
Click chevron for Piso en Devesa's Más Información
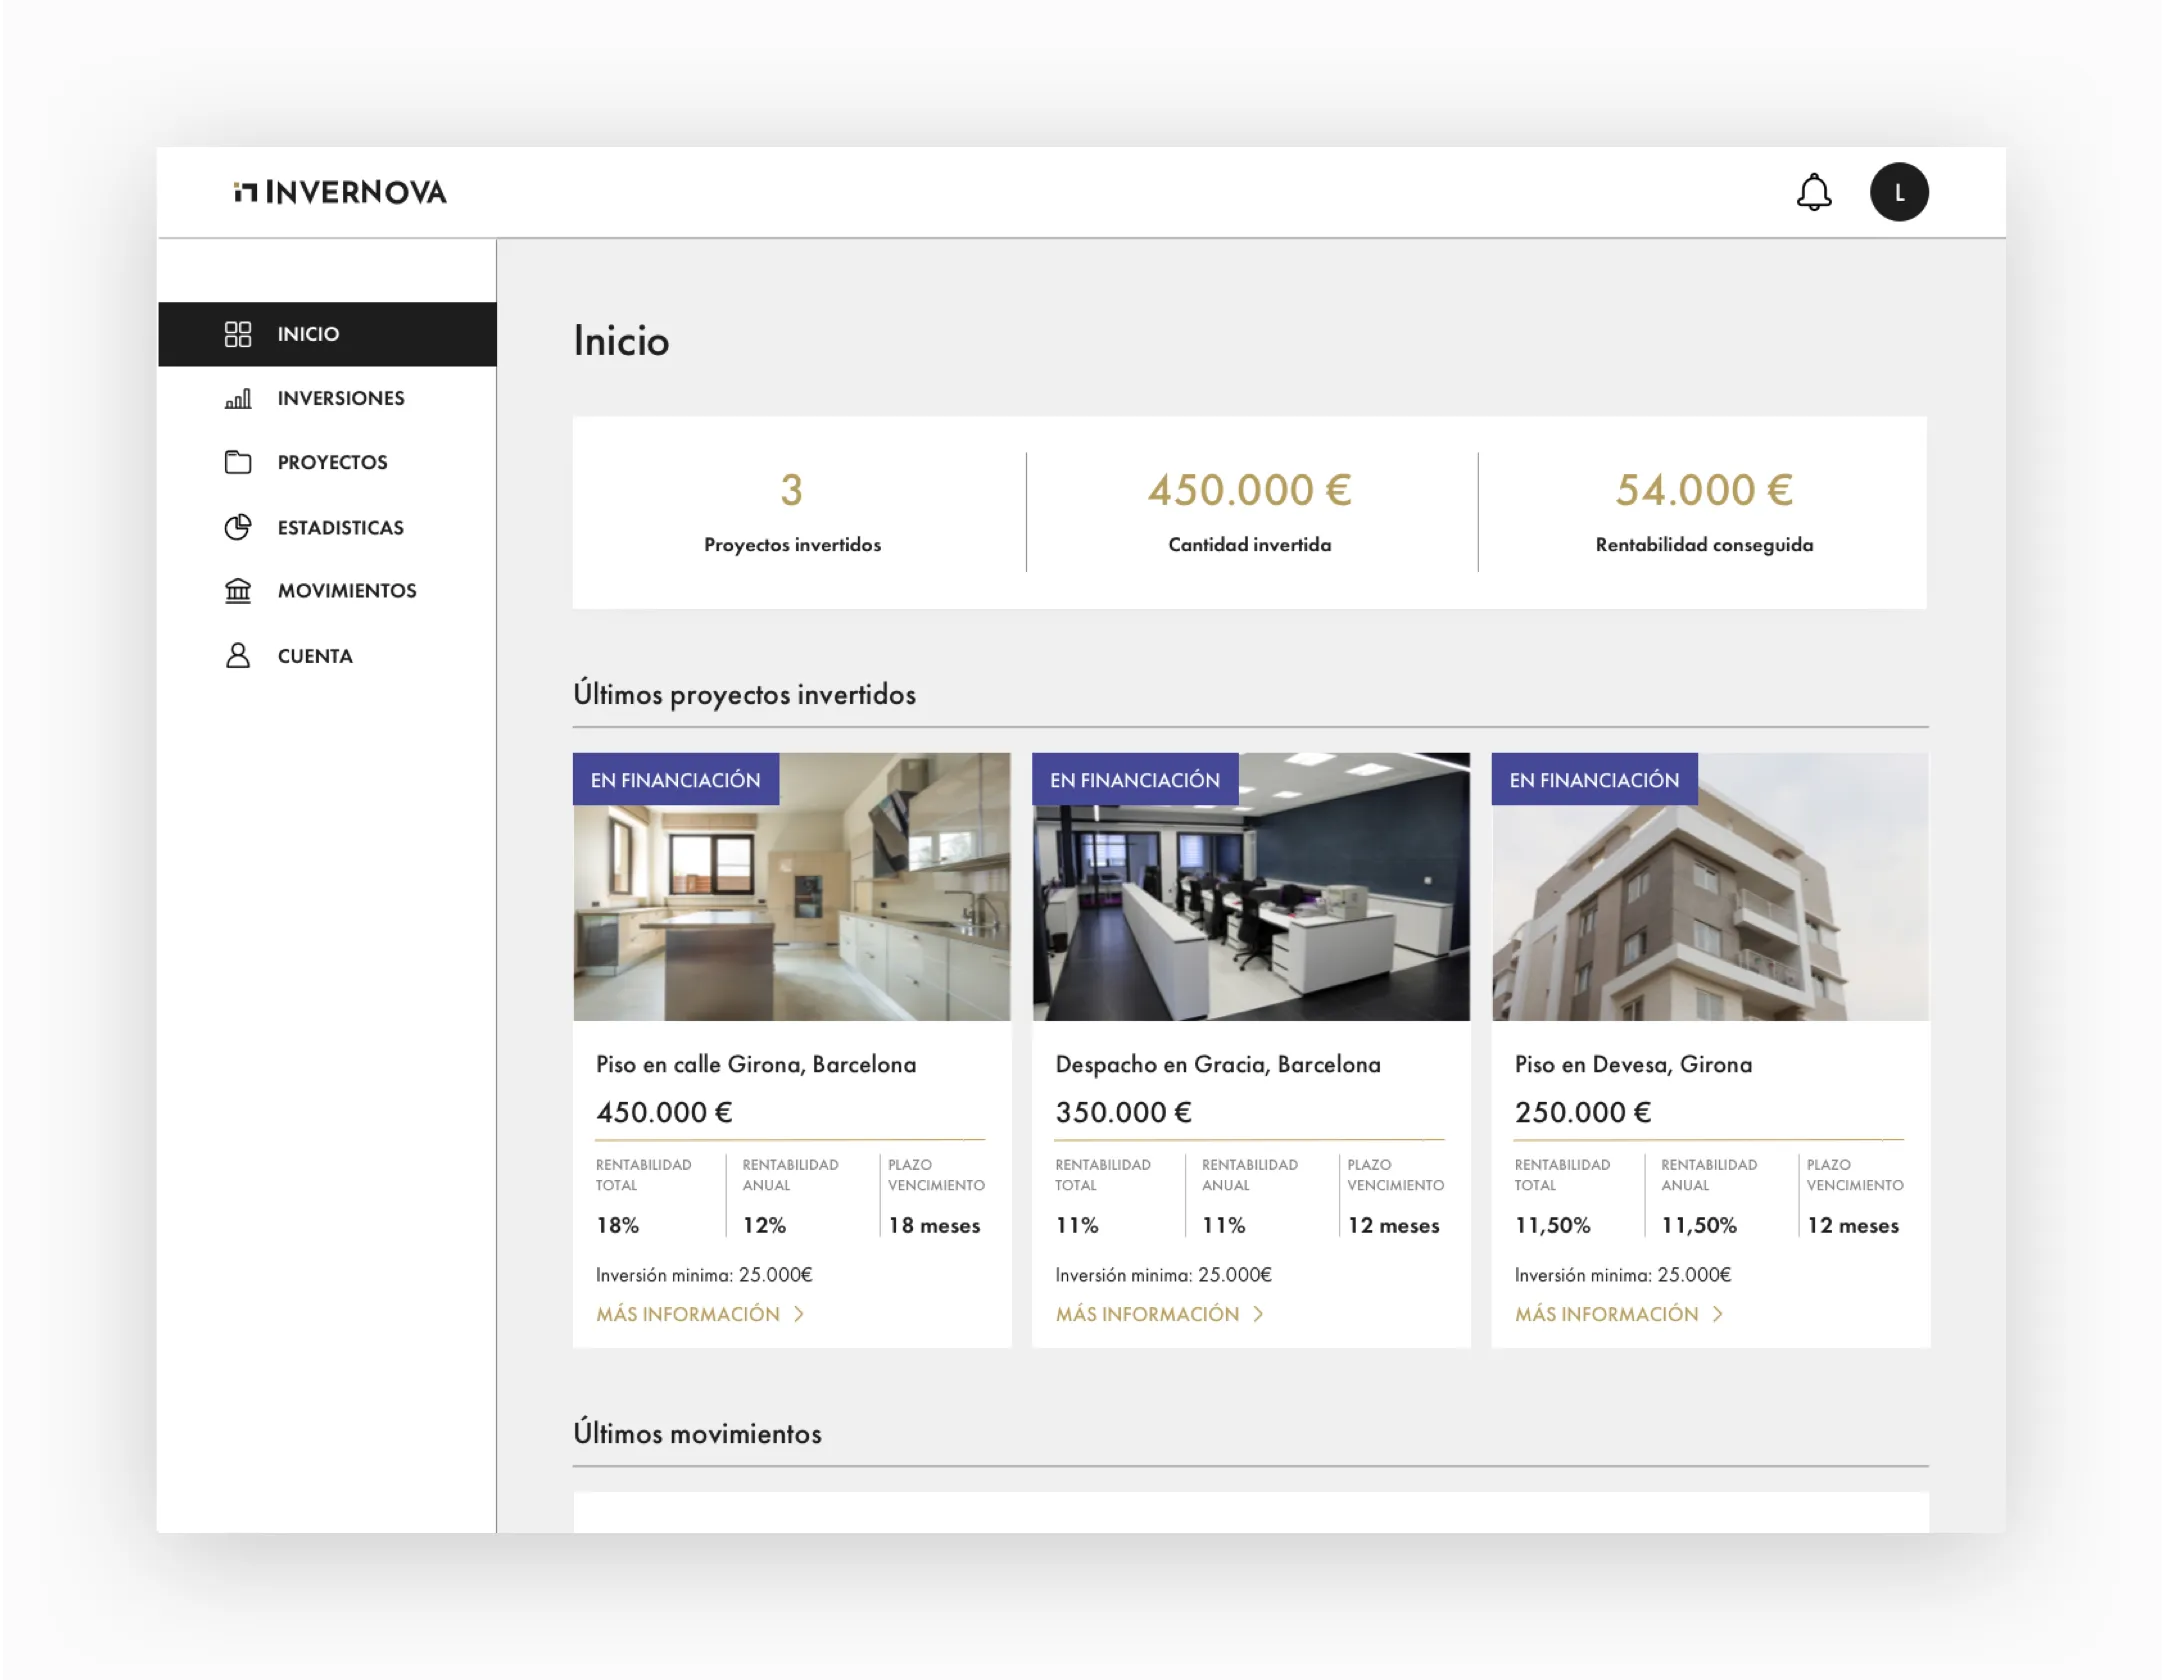(1717, 1314)
